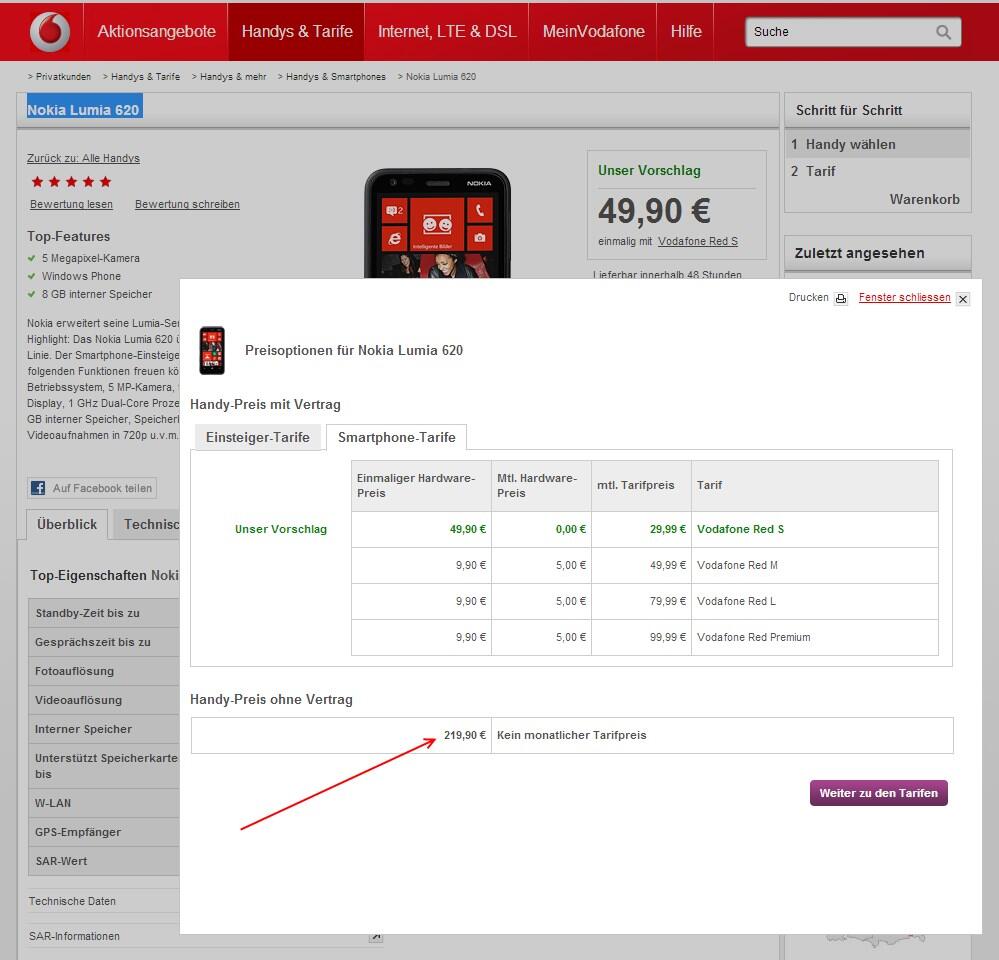Open the Bewertung lesen link
999x960 pixels.
pyautogui.click(x=71, y=204)
